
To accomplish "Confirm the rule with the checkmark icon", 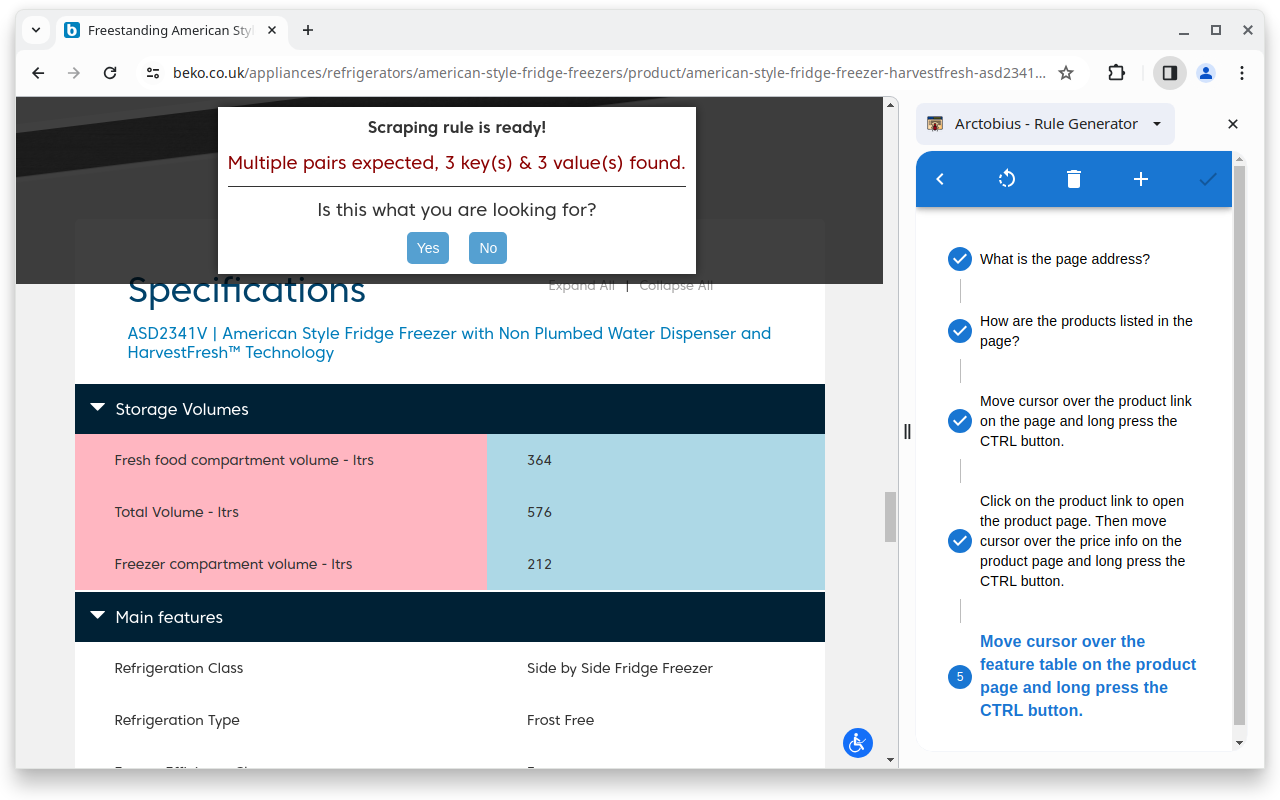I will [1207, 179].
